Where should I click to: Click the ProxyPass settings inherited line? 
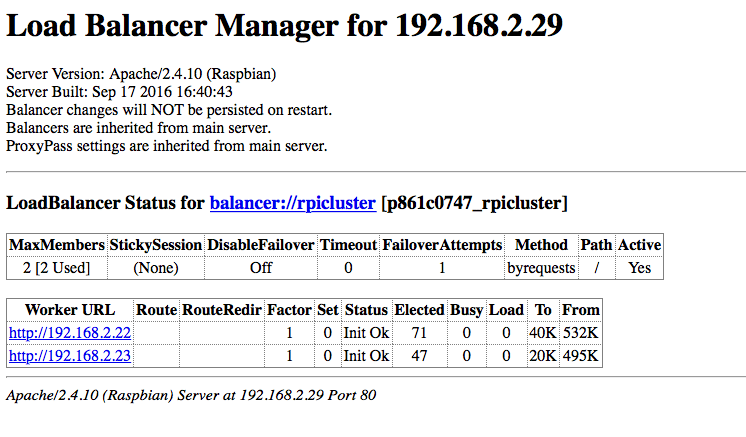click(x=167, y=146)
